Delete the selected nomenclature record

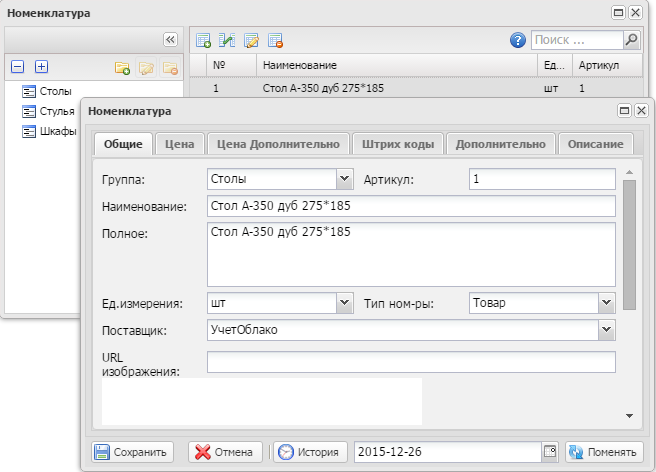click(x=275, y=40)
